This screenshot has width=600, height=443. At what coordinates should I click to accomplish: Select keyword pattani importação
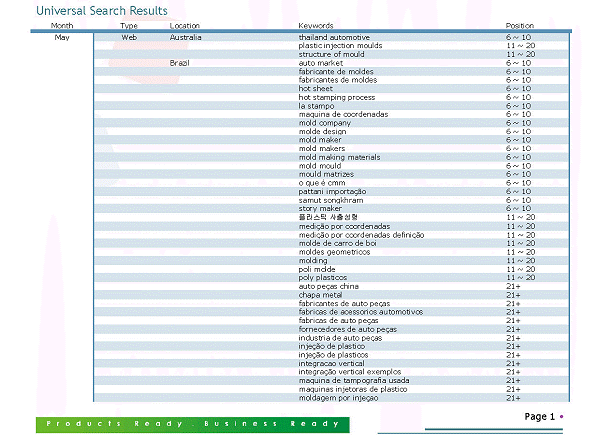[333, 191]
